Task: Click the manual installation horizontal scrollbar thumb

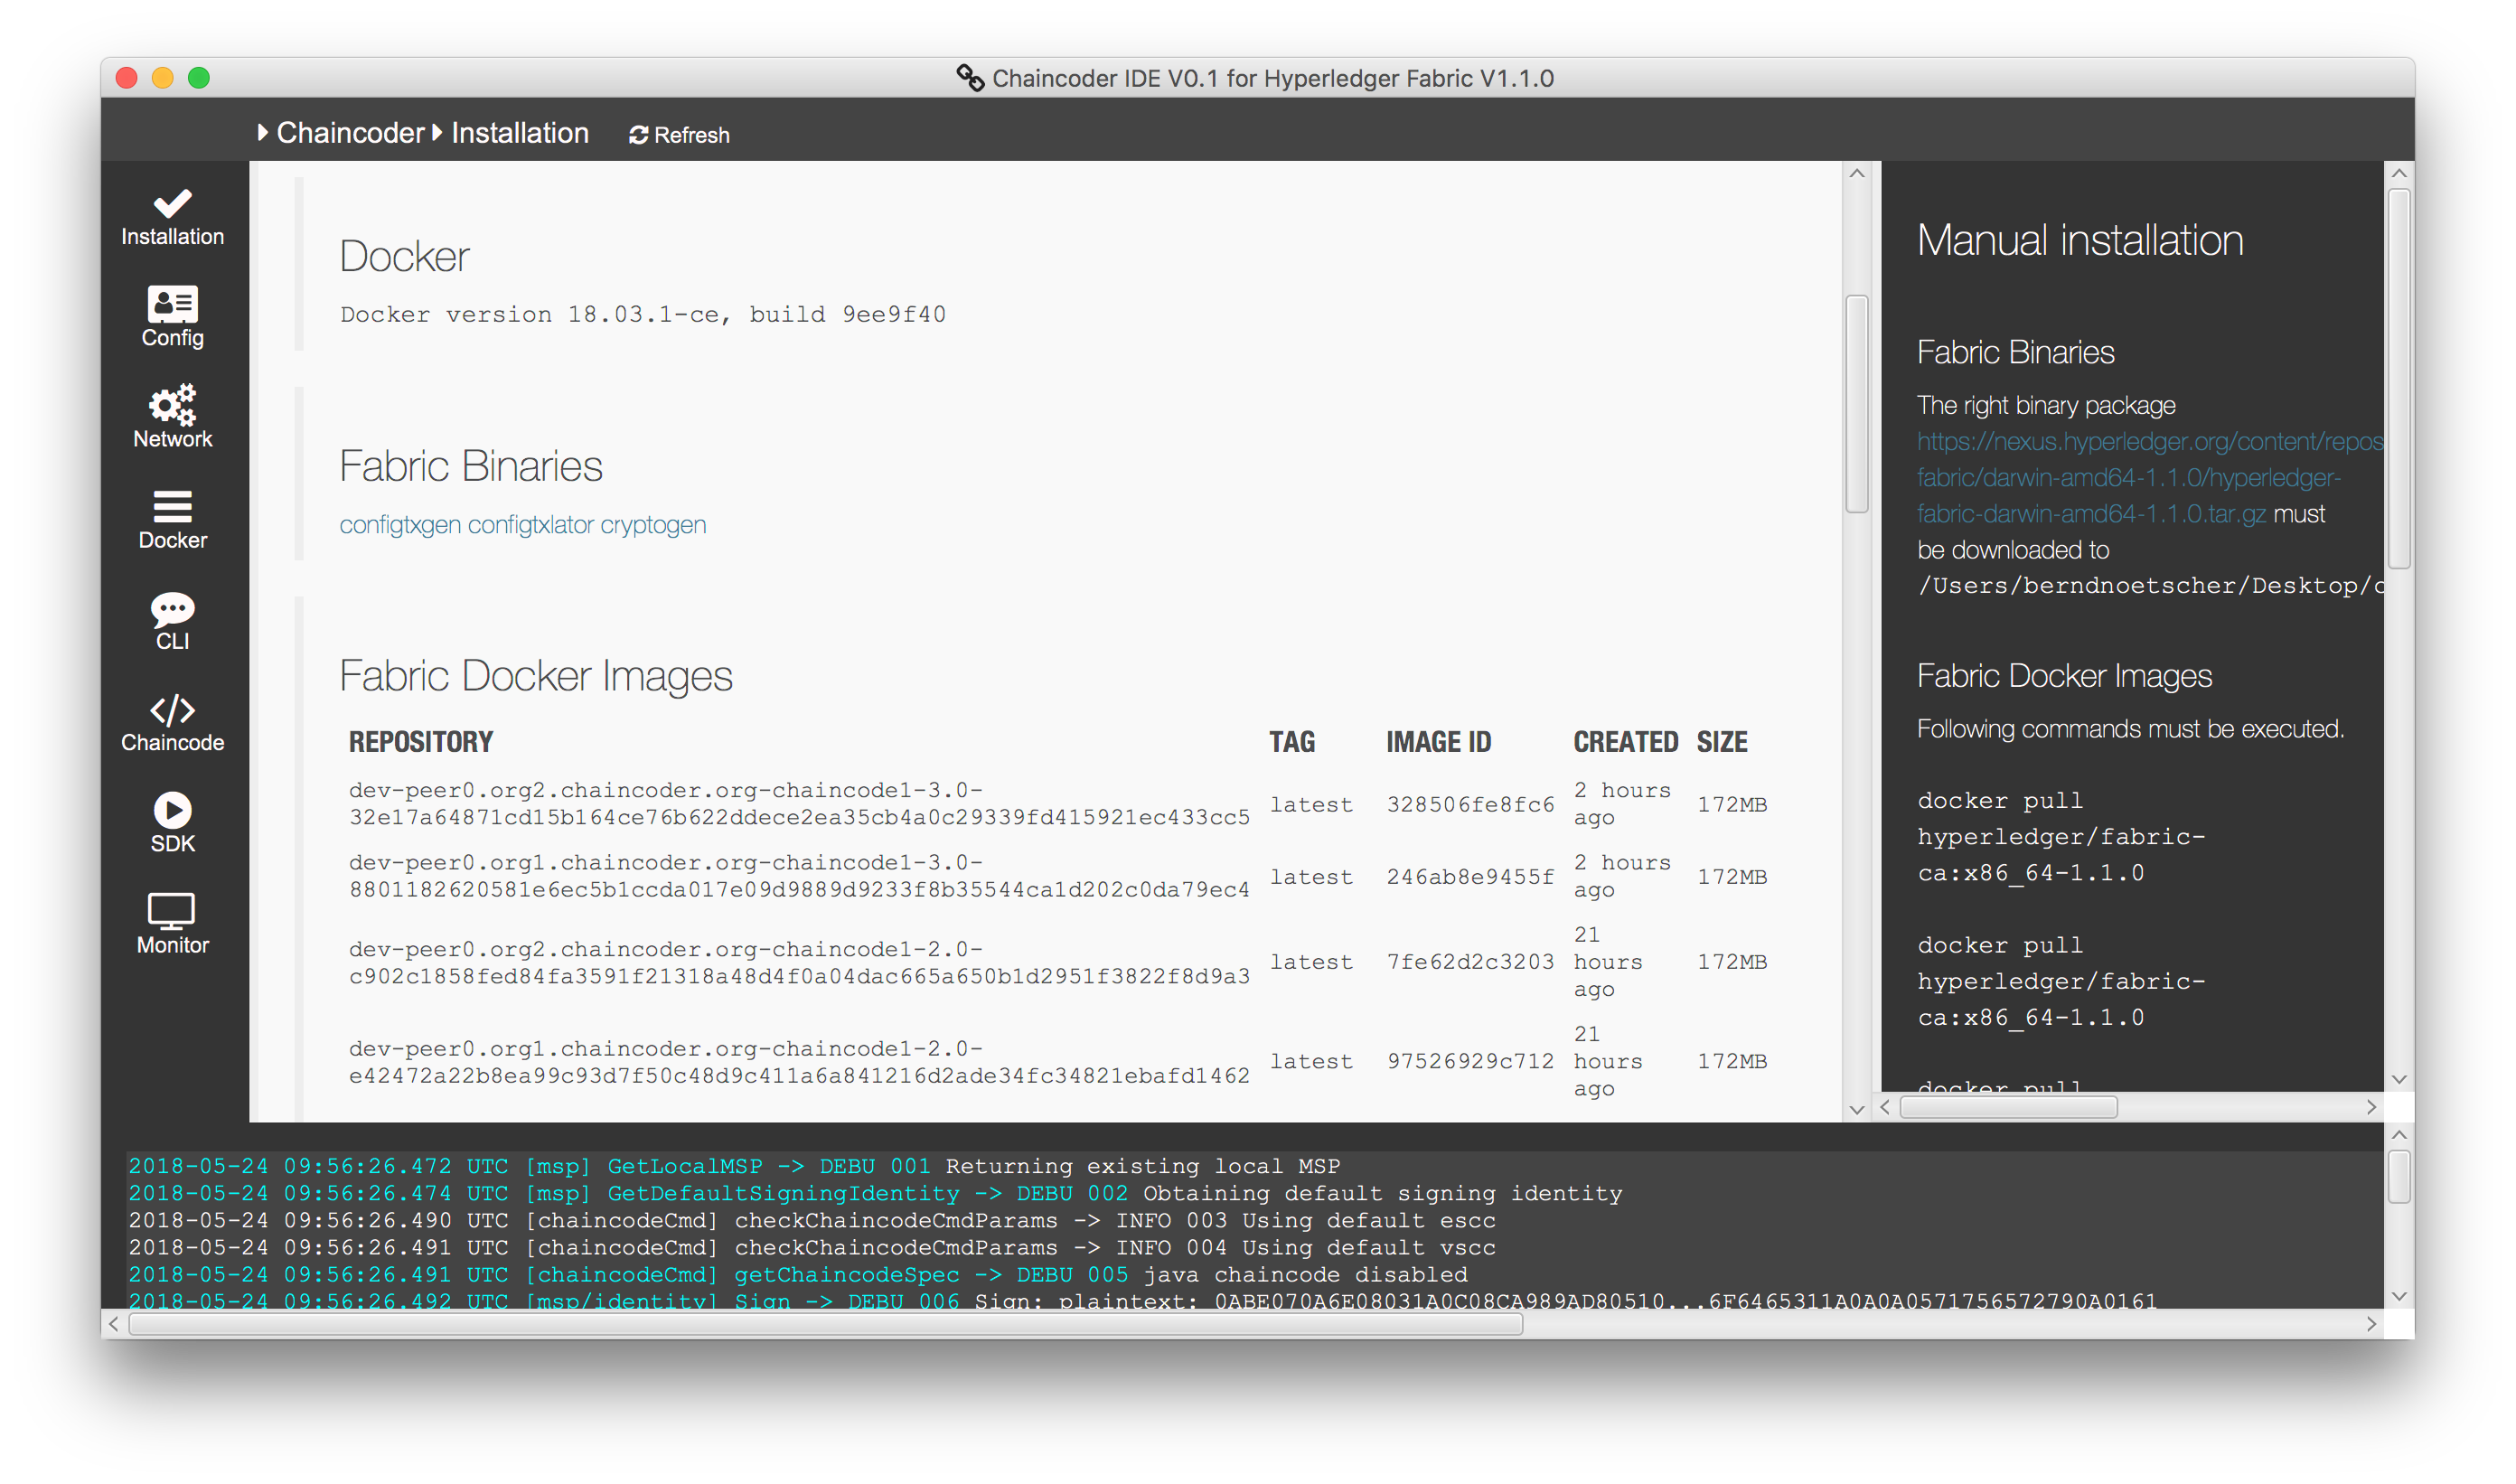Action: tap(2008, 1107)
